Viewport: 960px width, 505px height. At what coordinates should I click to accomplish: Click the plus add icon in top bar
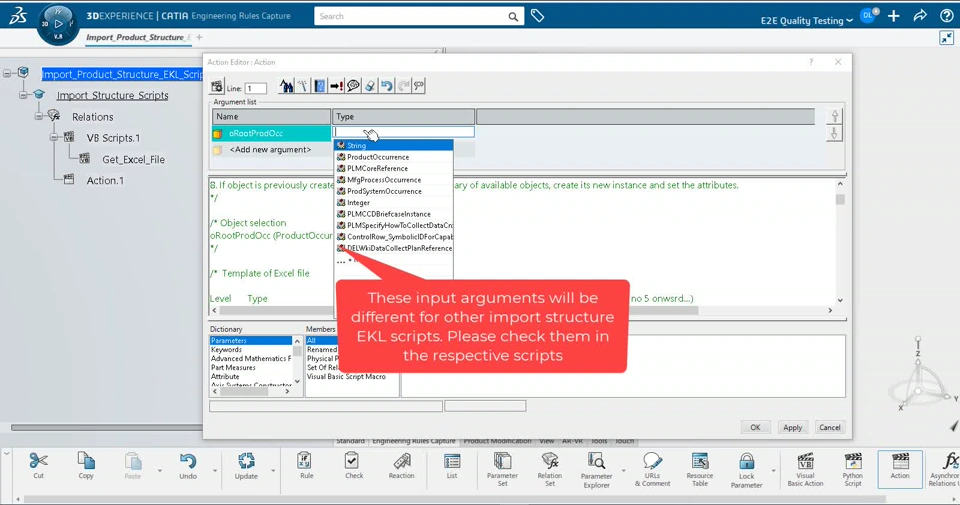tap(893, 17)
